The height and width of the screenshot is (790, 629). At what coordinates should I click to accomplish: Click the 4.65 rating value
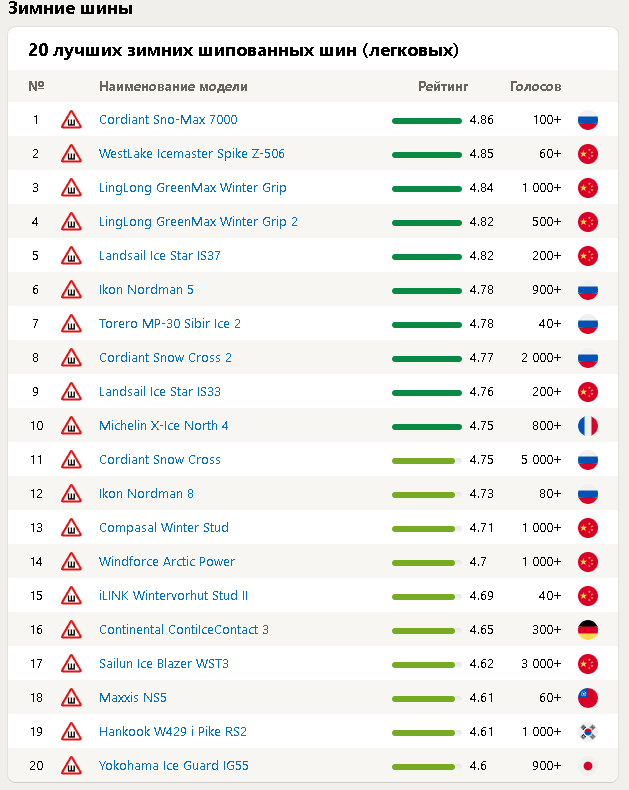pyautogui.click(x=481, y=630)
